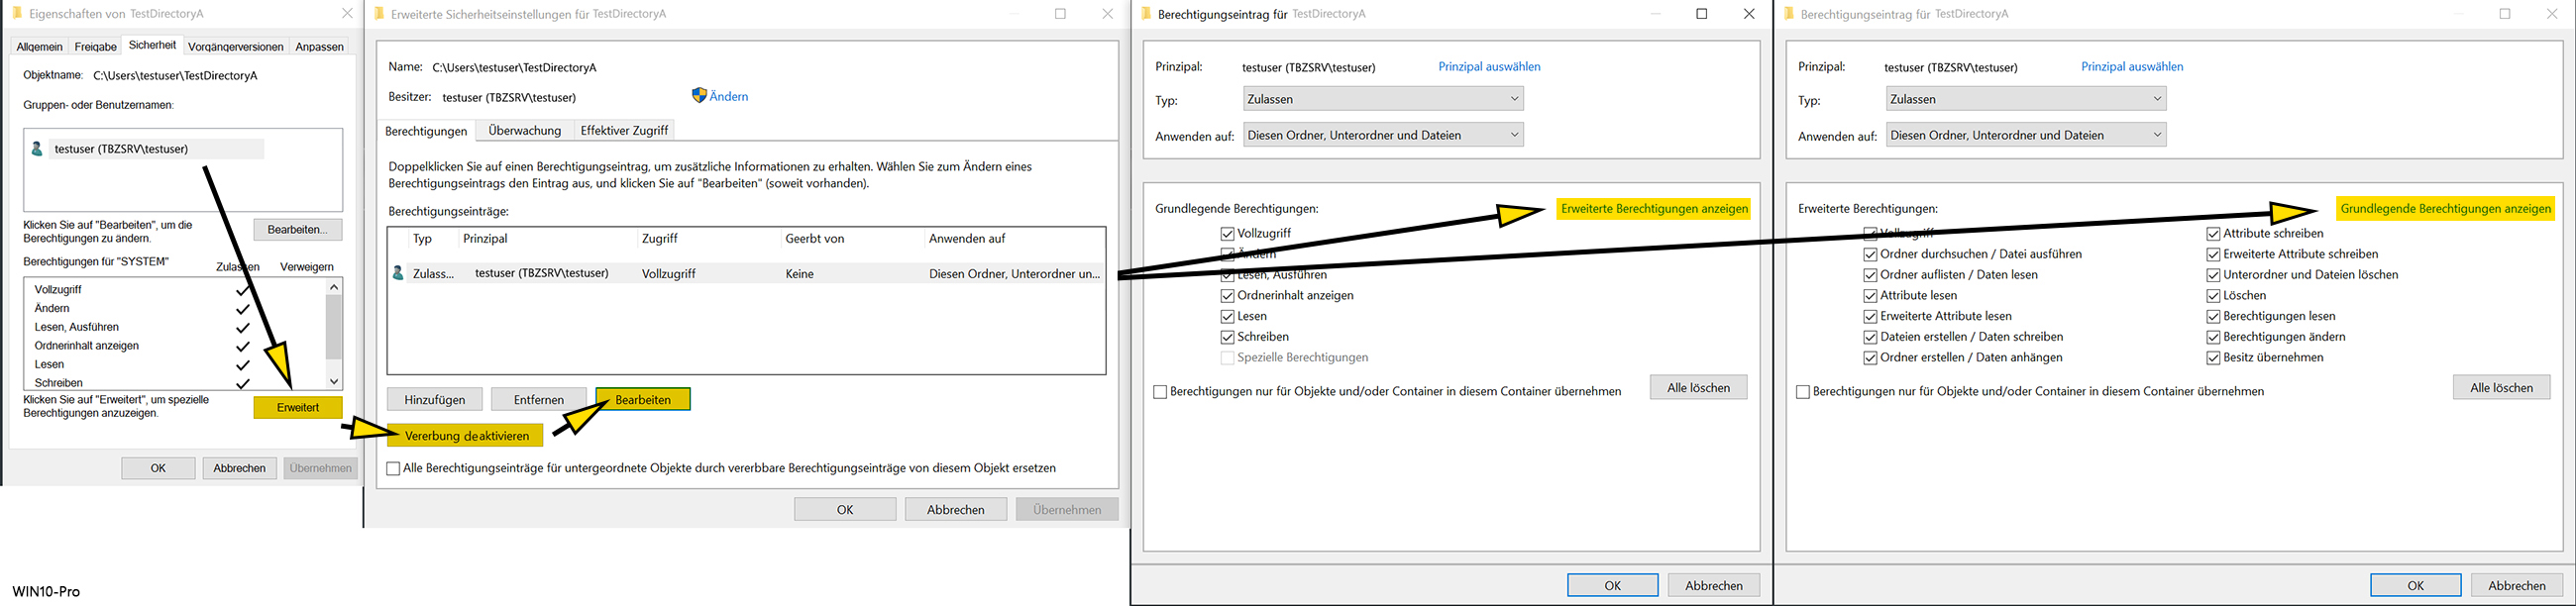This screenshot has height=606, width=2576.
Task: Click the 'Vererbung deaktivieren' button
Action: [x=467, y=436]
